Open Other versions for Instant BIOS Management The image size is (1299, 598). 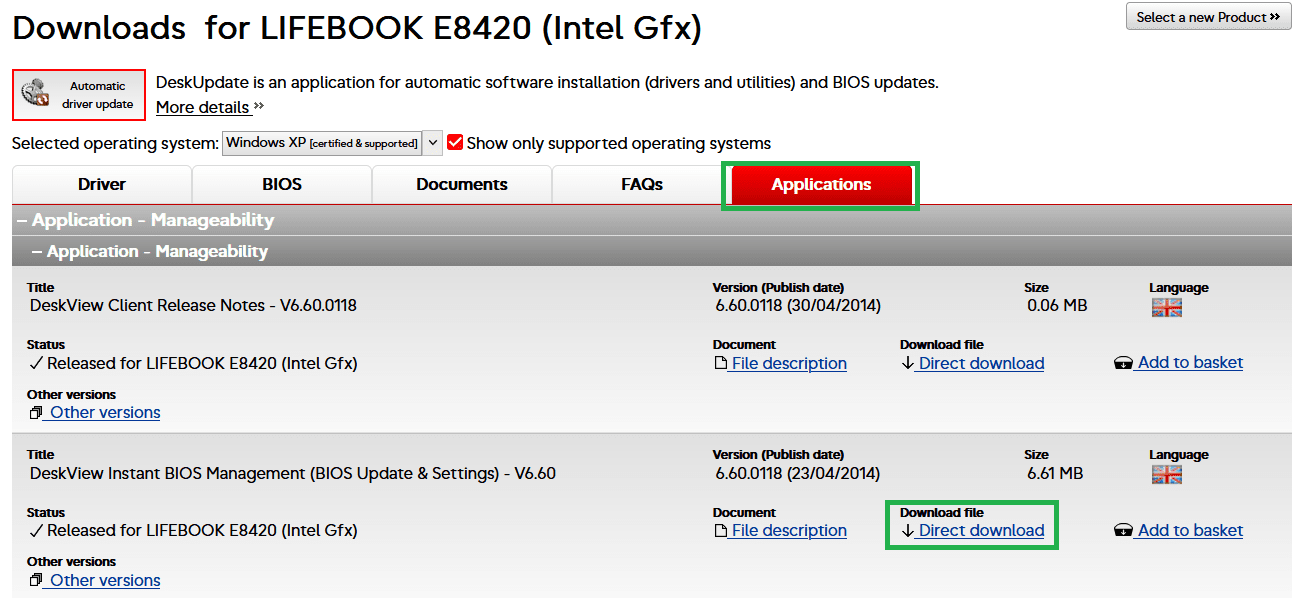point(105,580)
